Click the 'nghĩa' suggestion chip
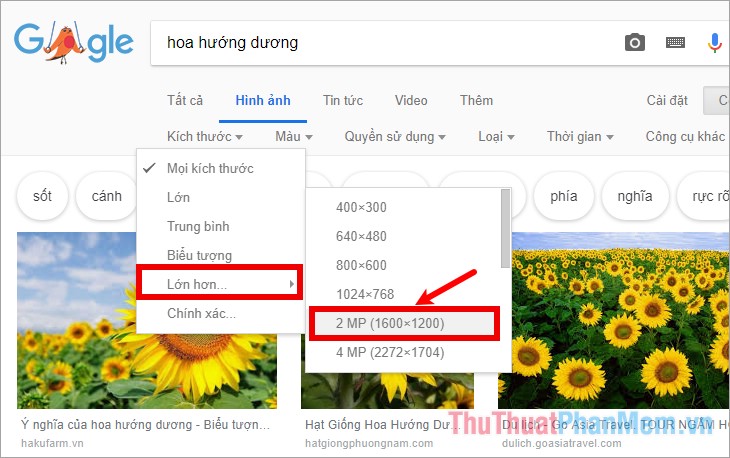 pyautogui.click(x=635, y=196)
